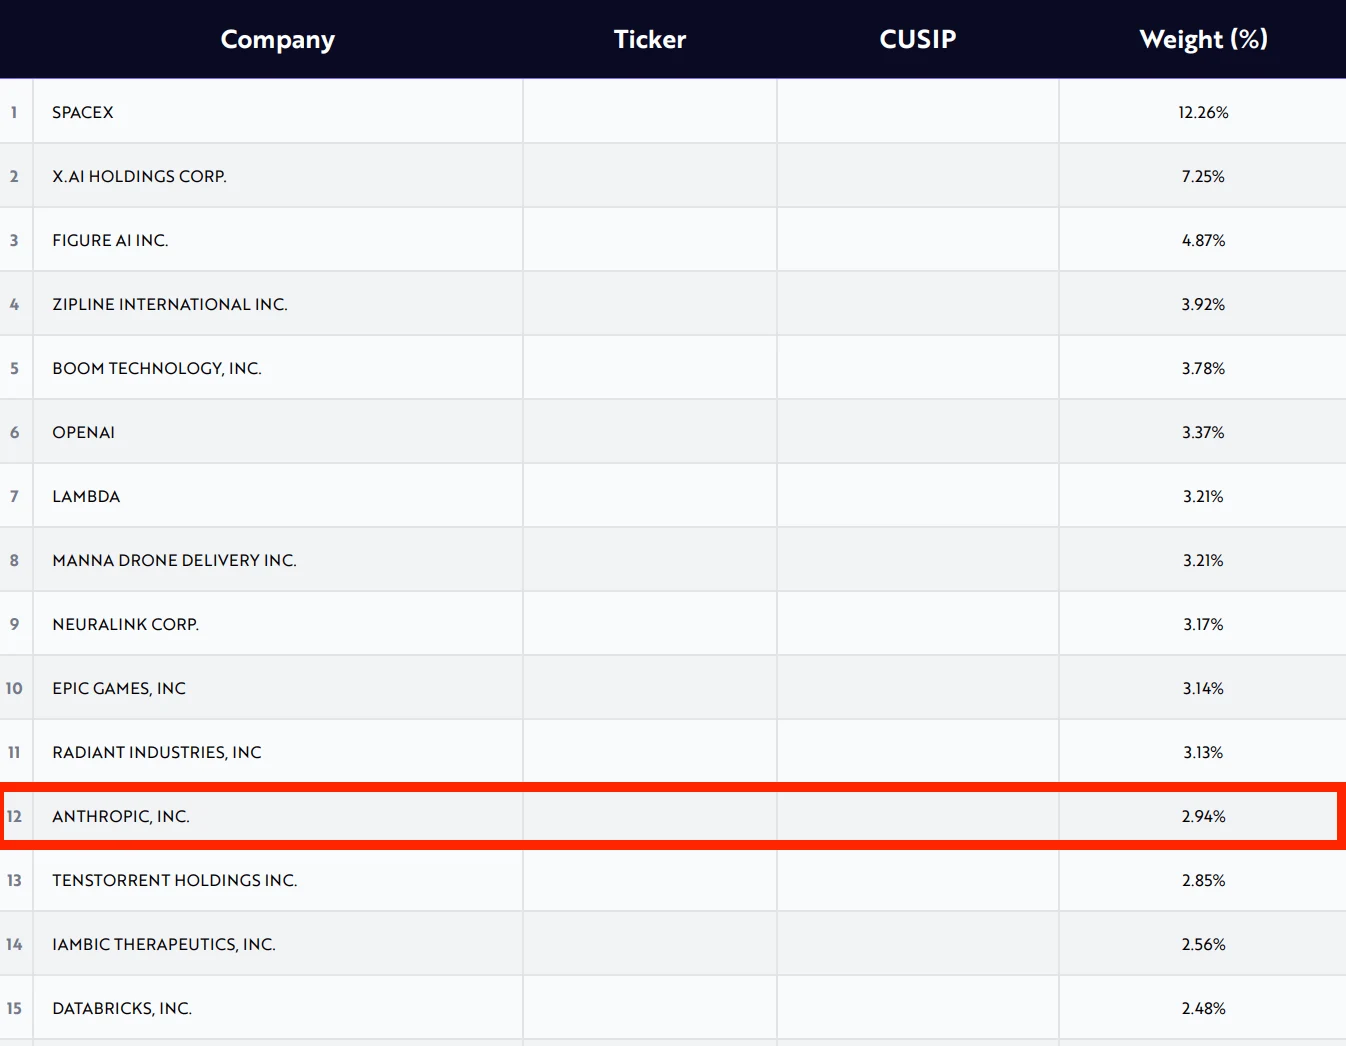Click the EPIC GAMES, INC entry
1346x1046 pixels.
[x=119, y=688]
